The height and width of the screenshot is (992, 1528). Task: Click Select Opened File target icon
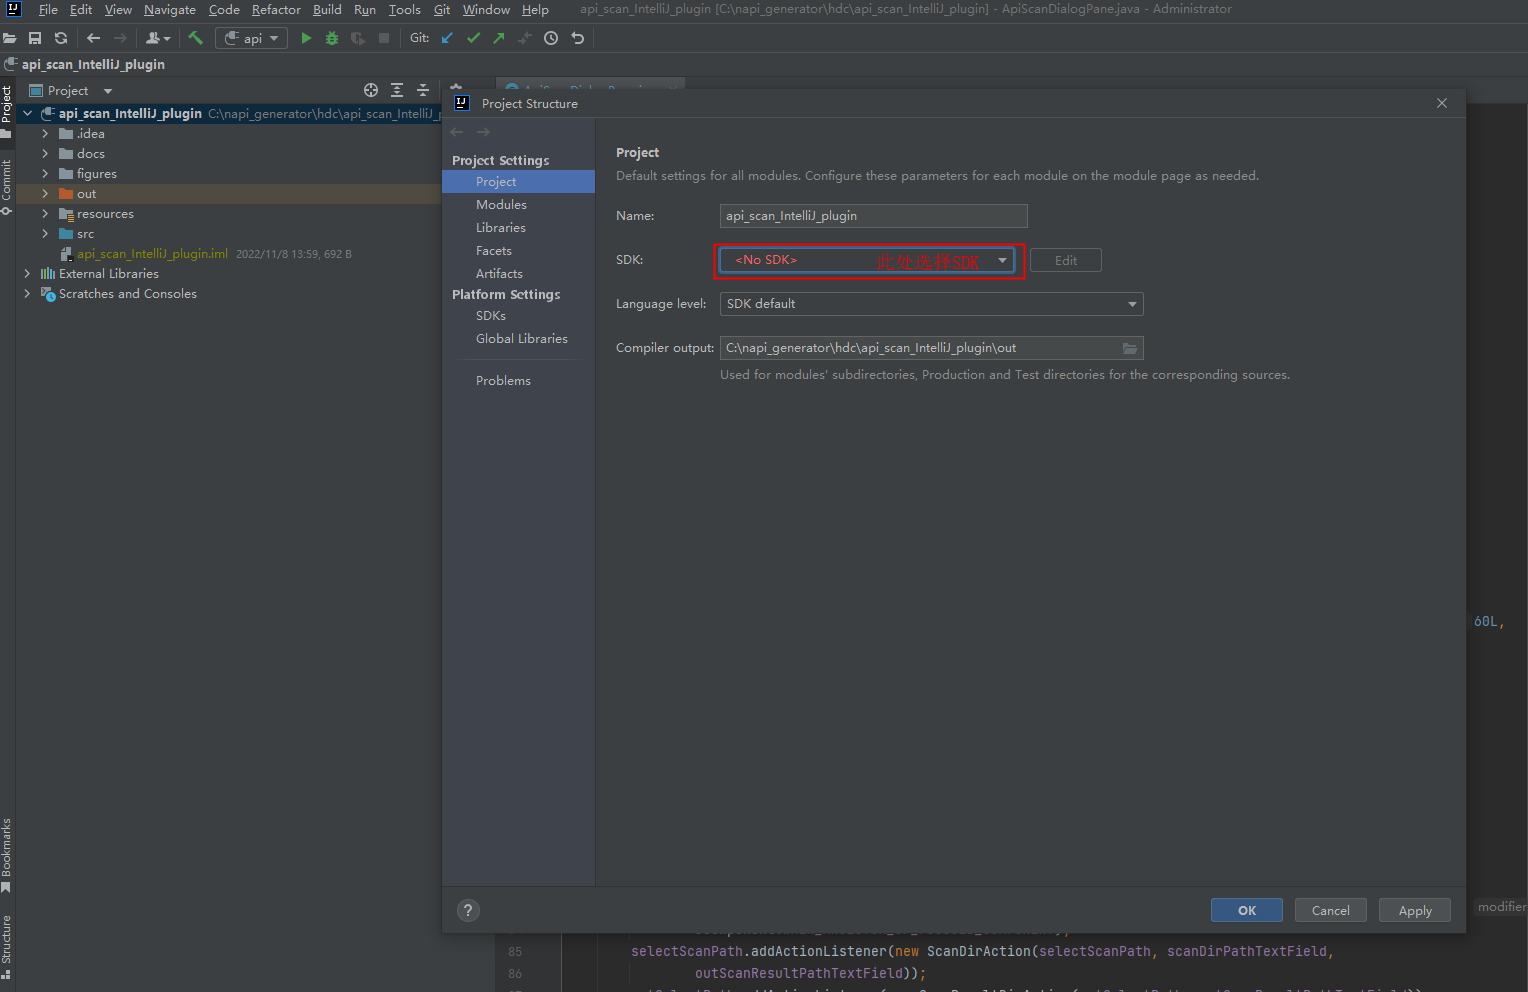click(371, 90)
